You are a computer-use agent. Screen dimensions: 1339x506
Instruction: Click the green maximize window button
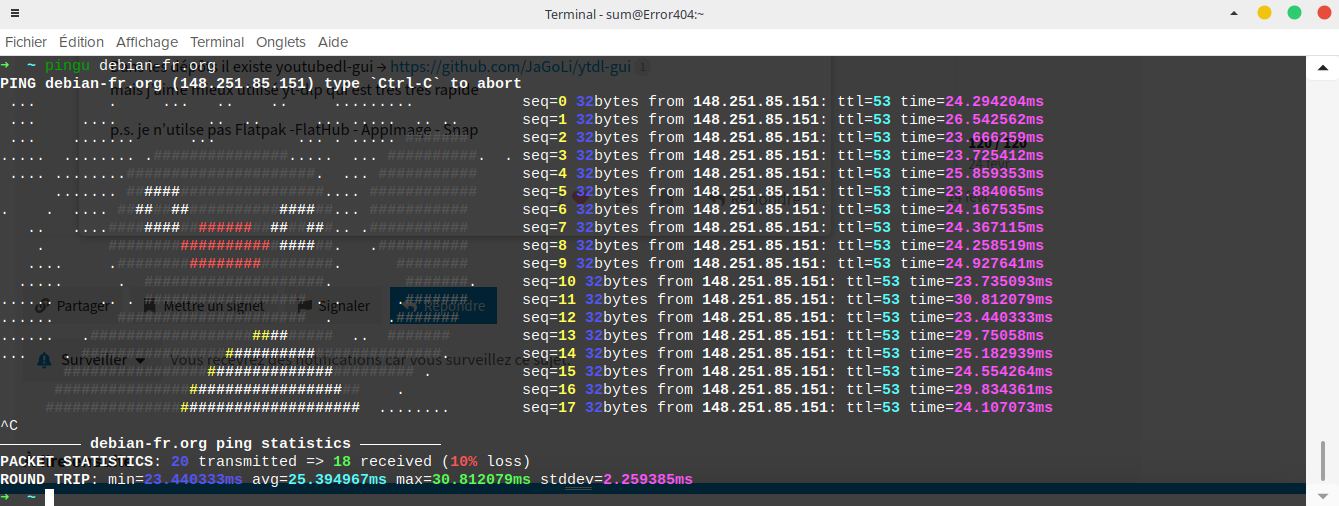click(x=1294, y=13)
